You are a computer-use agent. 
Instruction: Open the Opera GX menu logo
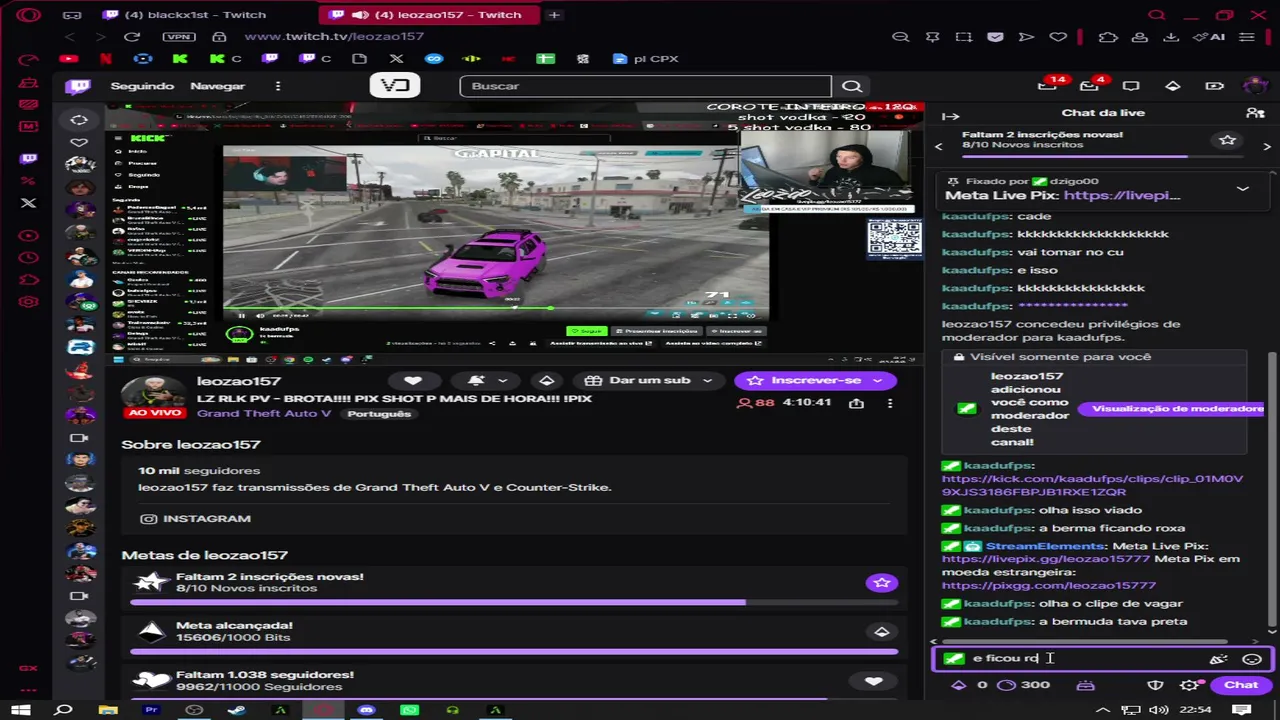pos(28,15)
